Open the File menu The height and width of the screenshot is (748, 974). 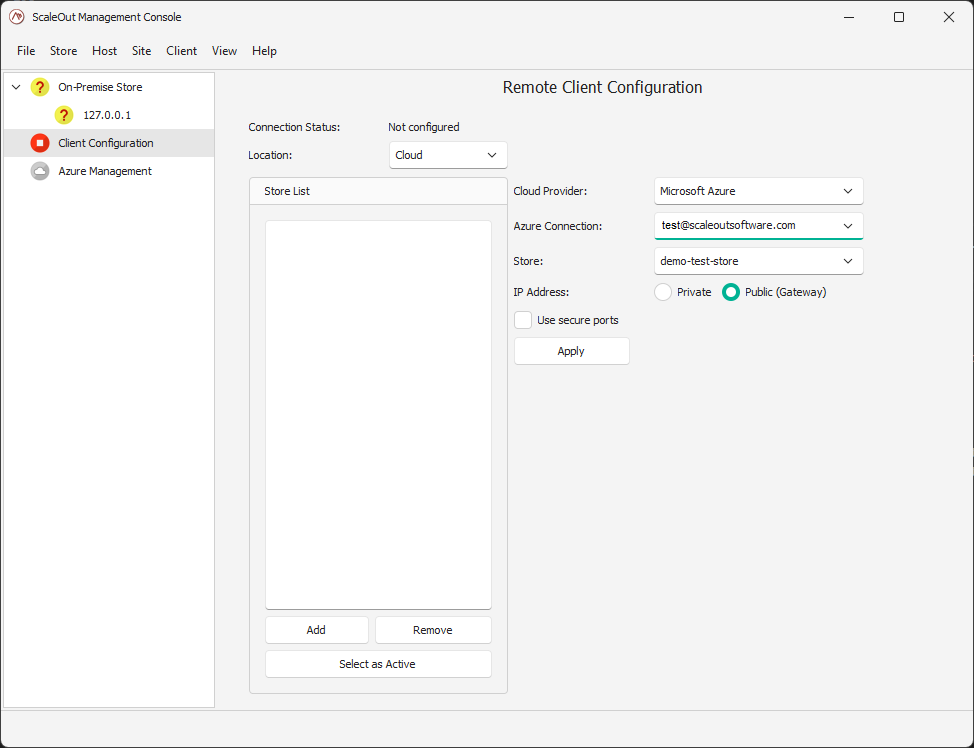pyautogui.click(x=26, y=51)
